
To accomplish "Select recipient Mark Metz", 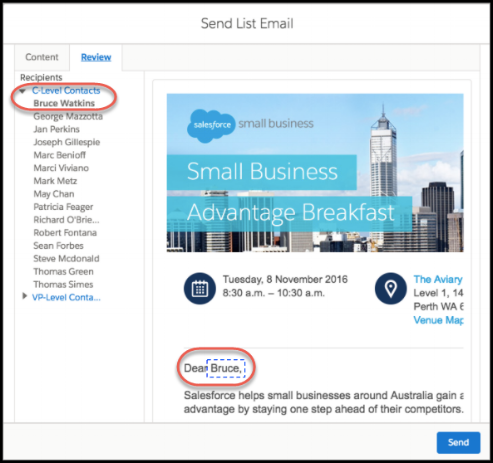I will pyautogui.click(x=55, y=181).
